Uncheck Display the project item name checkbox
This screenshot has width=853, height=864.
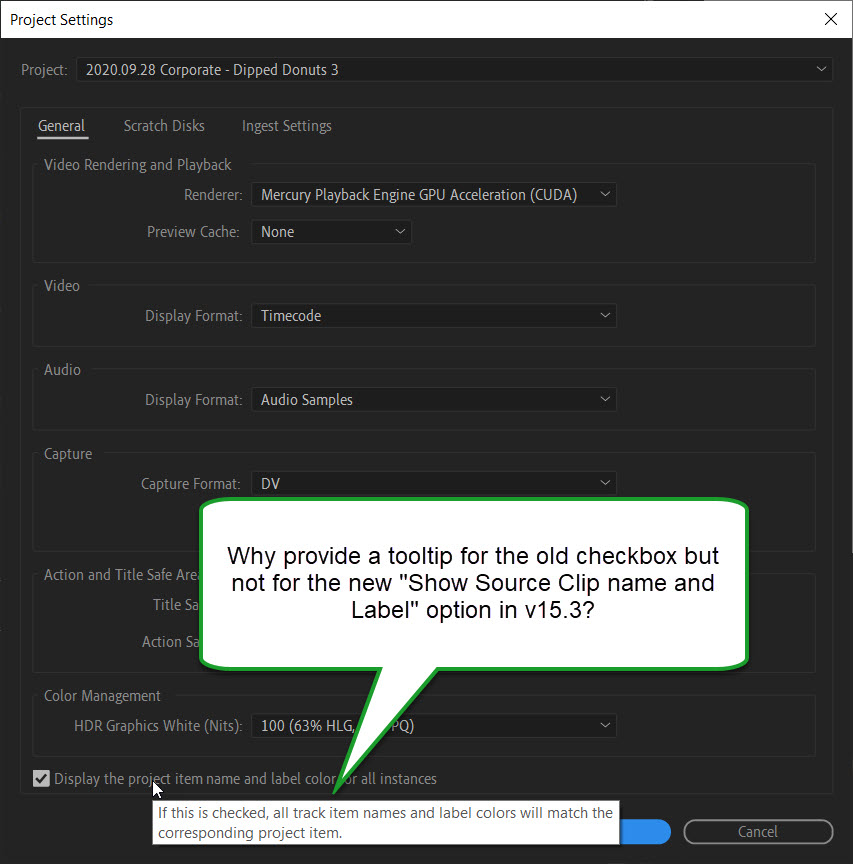tap(41, 779)
